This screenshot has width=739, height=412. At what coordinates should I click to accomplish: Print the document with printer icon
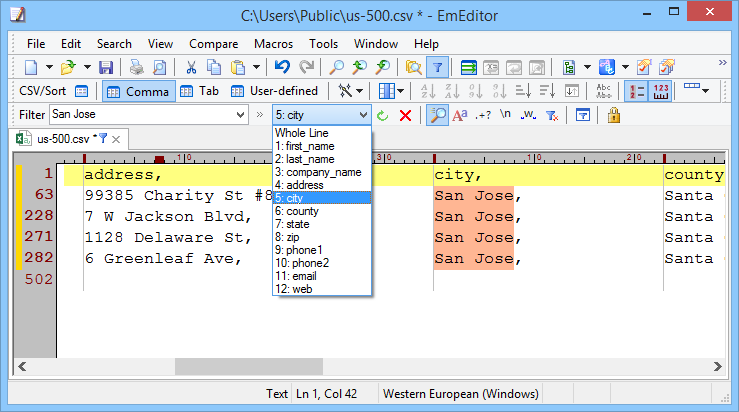point(137,67)
